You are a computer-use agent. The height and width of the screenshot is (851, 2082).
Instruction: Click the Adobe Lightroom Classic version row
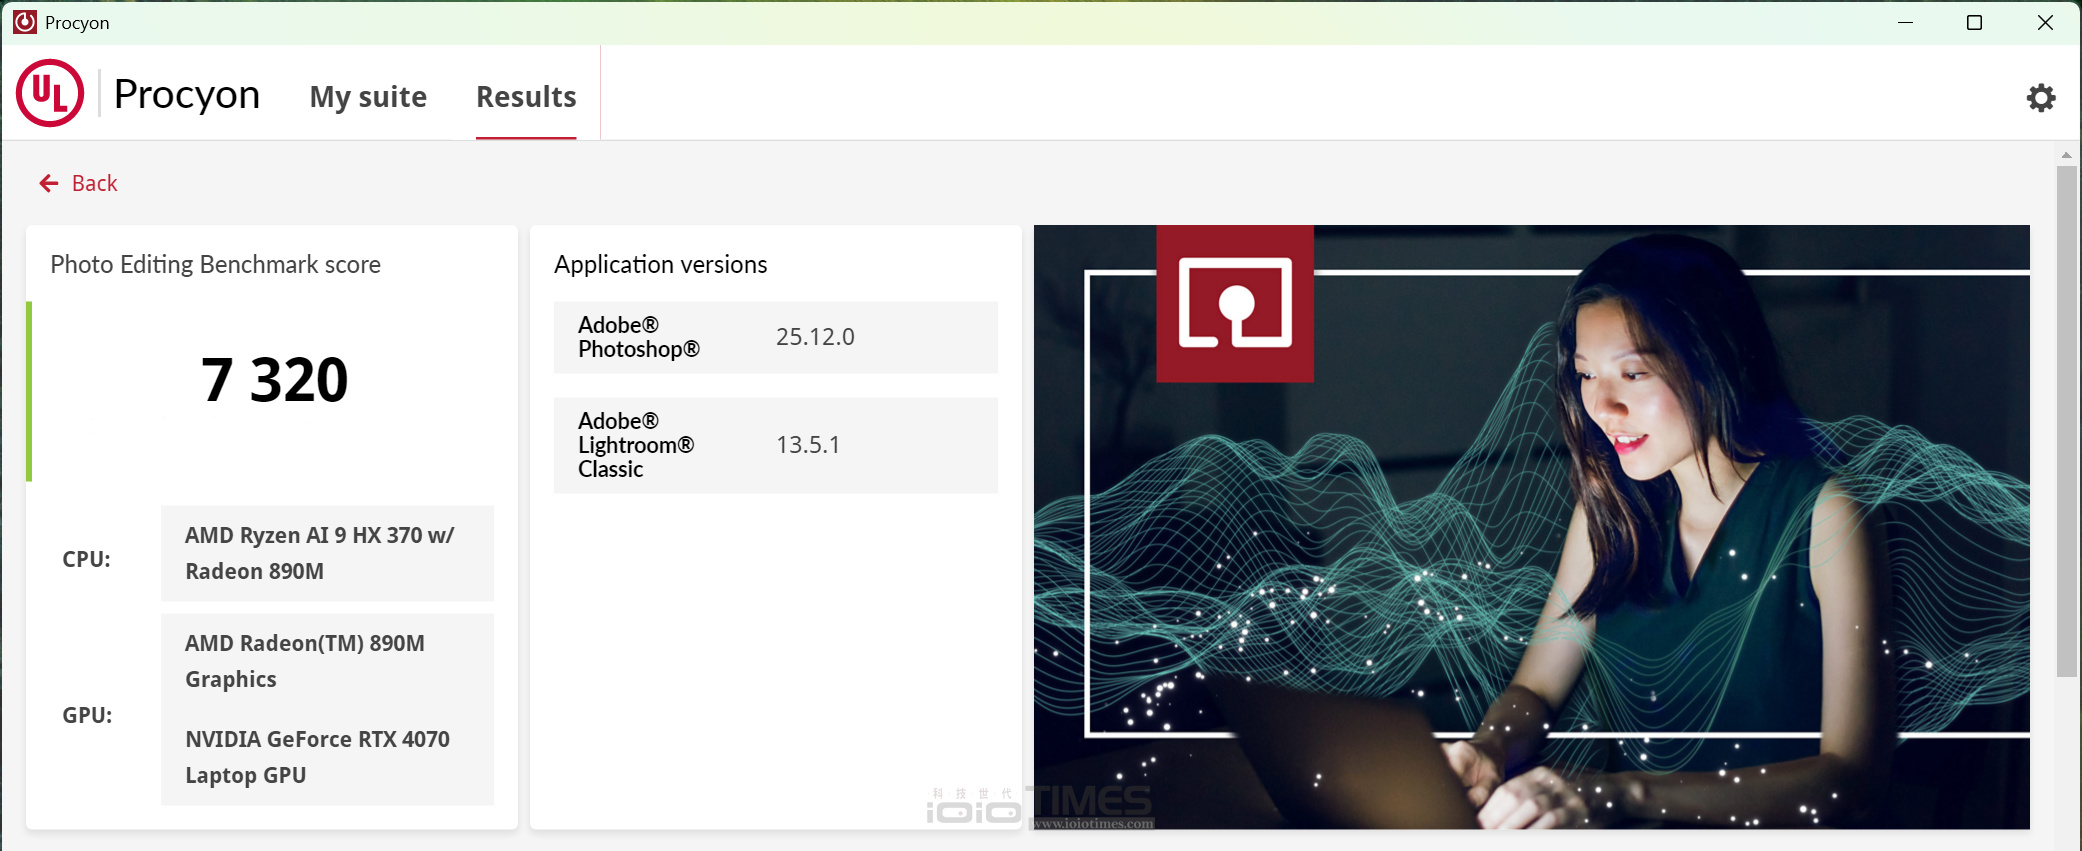pyautogui.click(x=775, y=445)
